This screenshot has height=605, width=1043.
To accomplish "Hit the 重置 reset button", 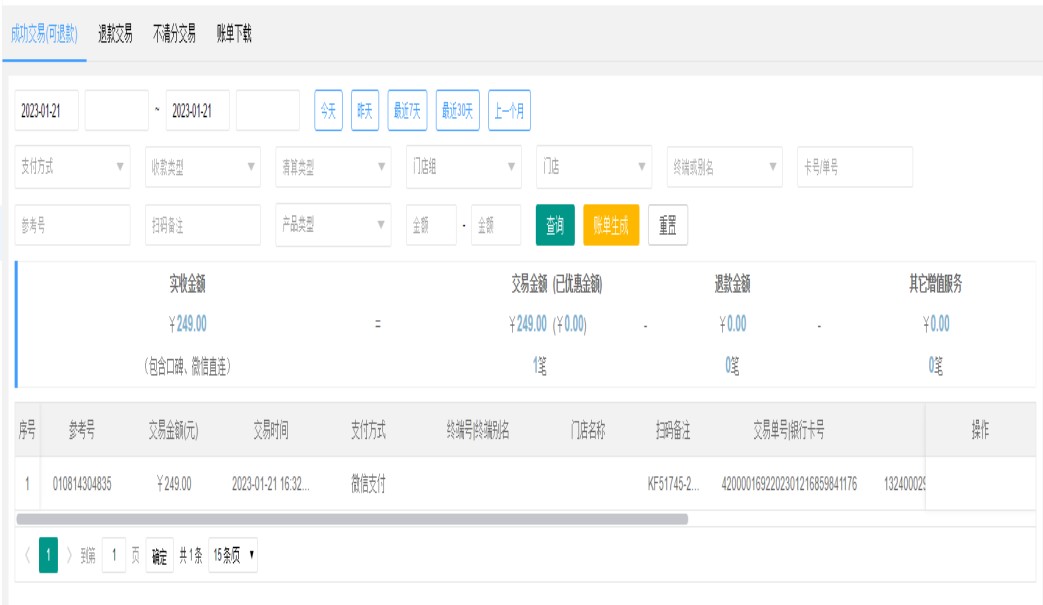I will point(667,226).
